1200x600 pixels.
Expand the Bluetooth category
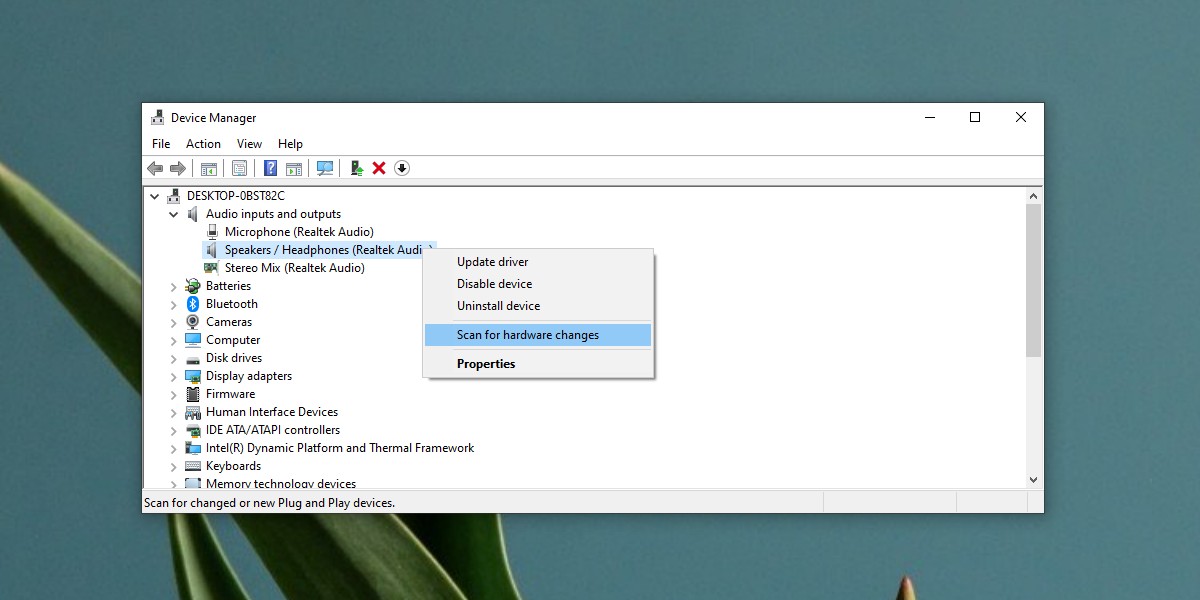tap(173, 304)
